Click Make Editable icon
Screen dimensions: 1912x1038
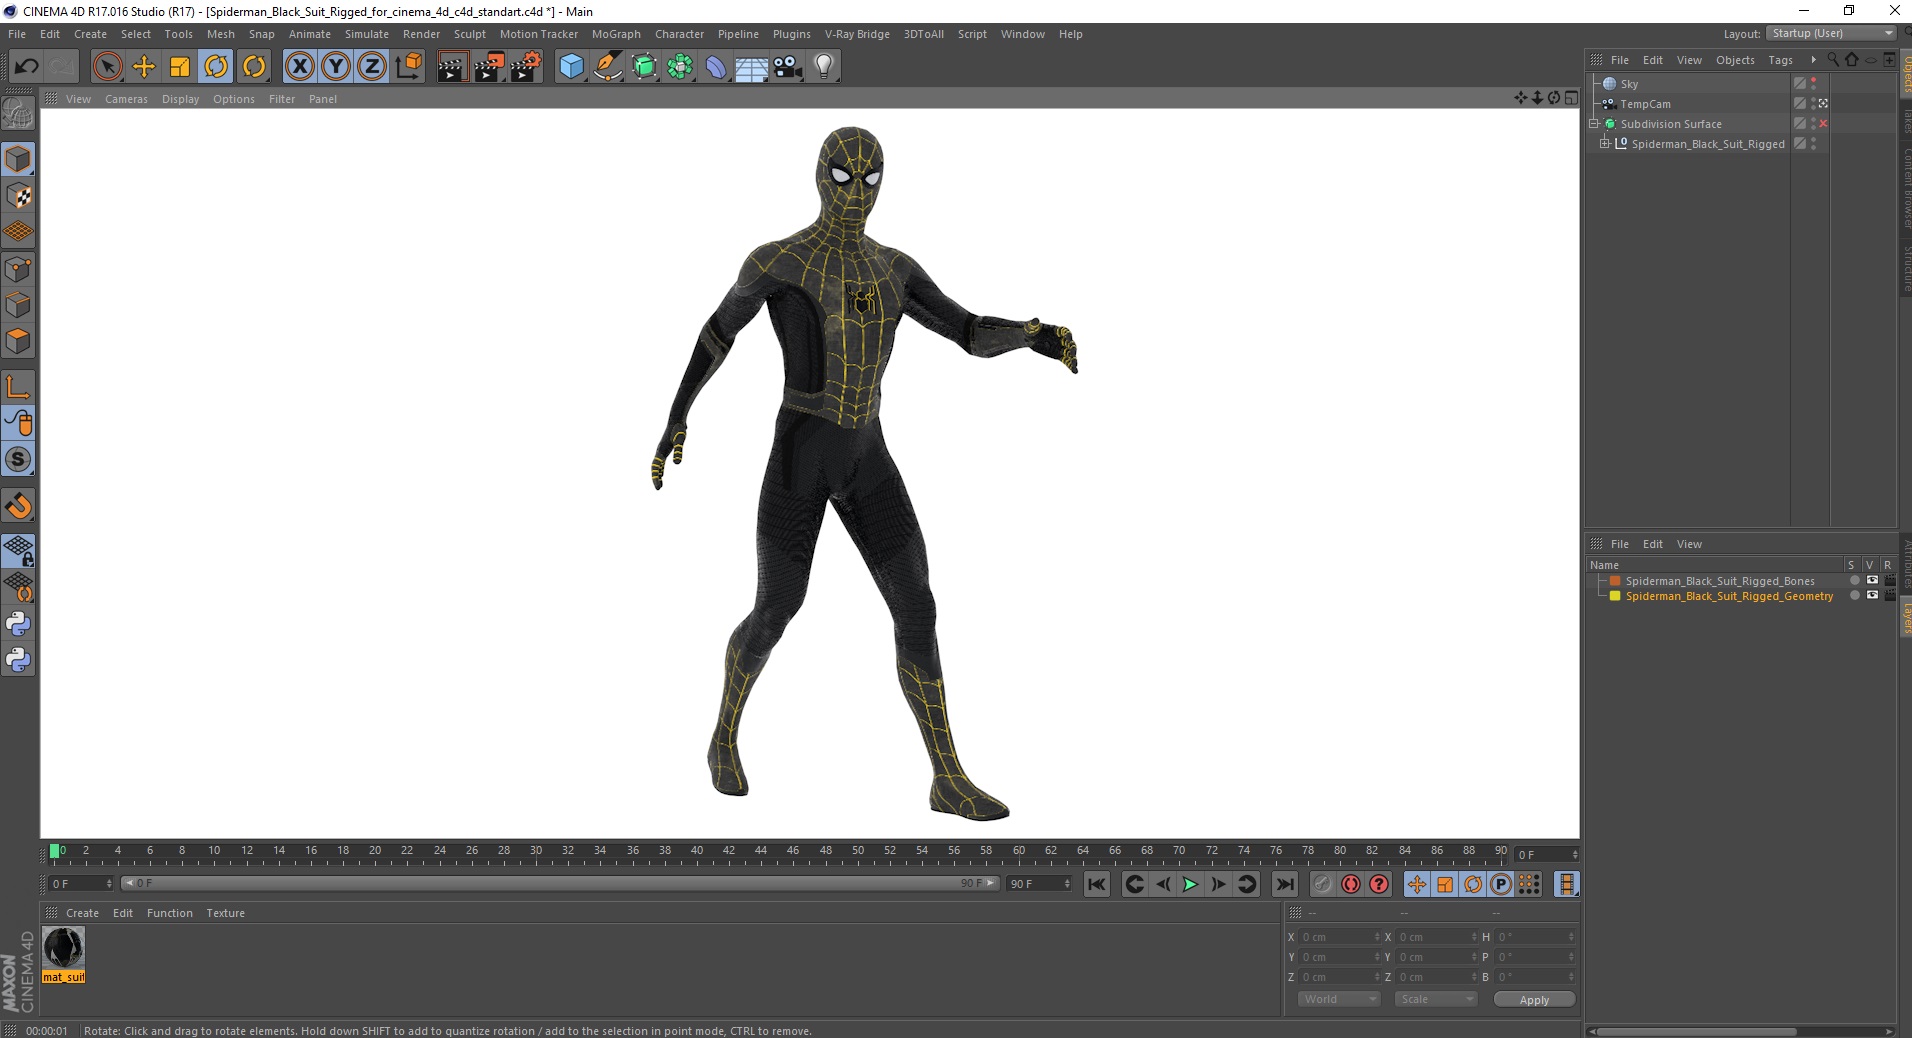click(18, 114)
